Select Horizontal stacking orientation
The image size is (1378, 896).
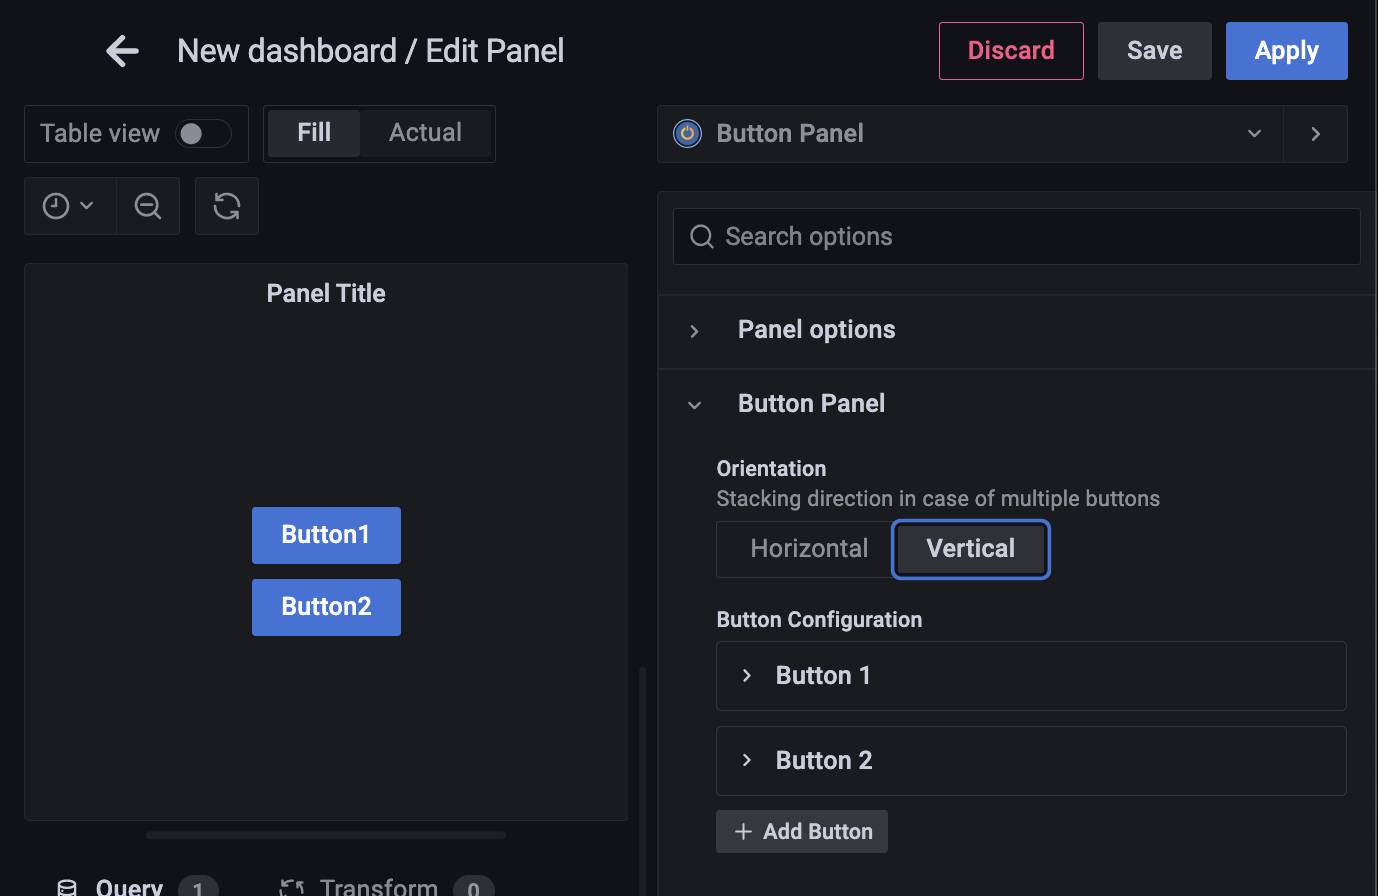coord(808,548)
